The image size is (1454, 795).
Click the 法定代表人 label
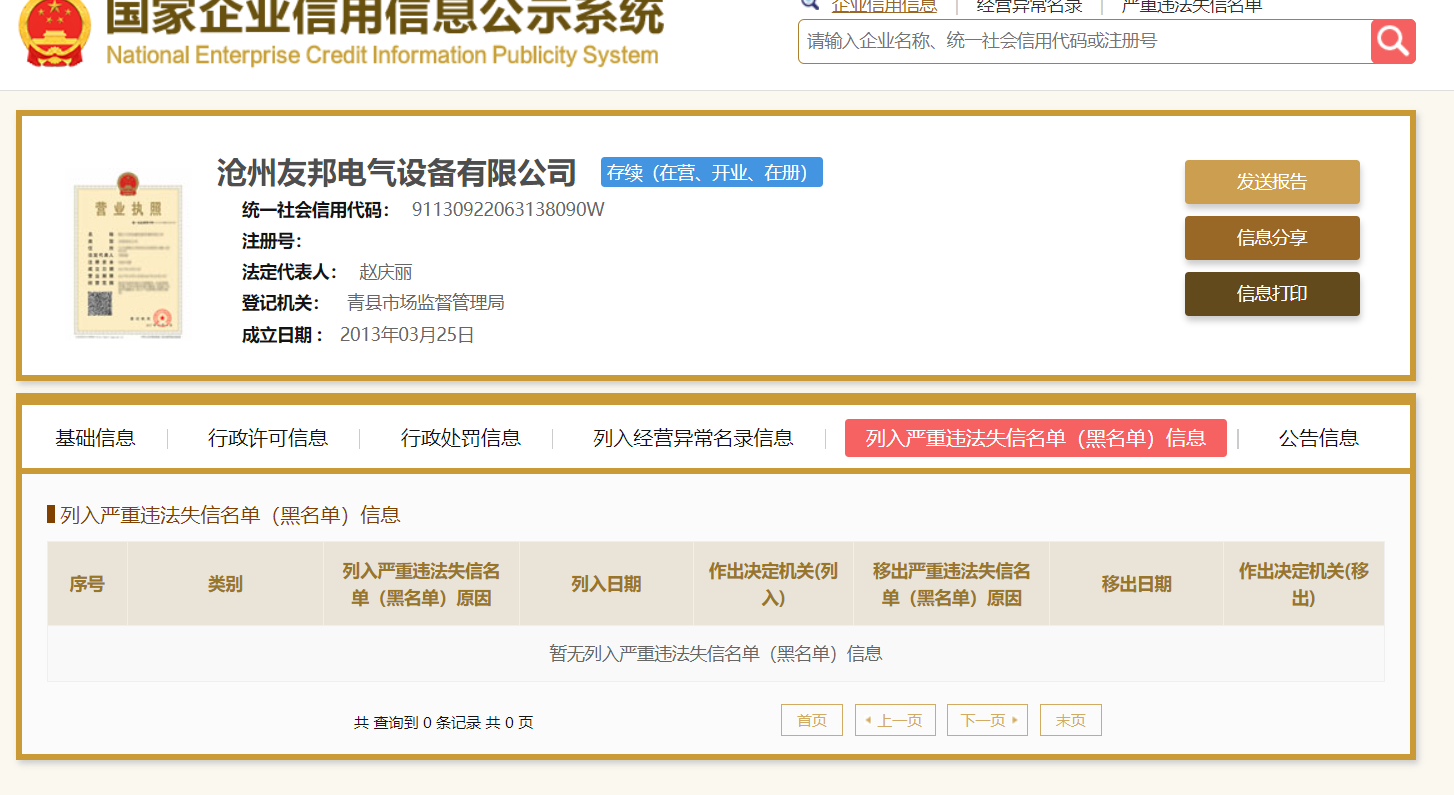(x=290, y=272)
